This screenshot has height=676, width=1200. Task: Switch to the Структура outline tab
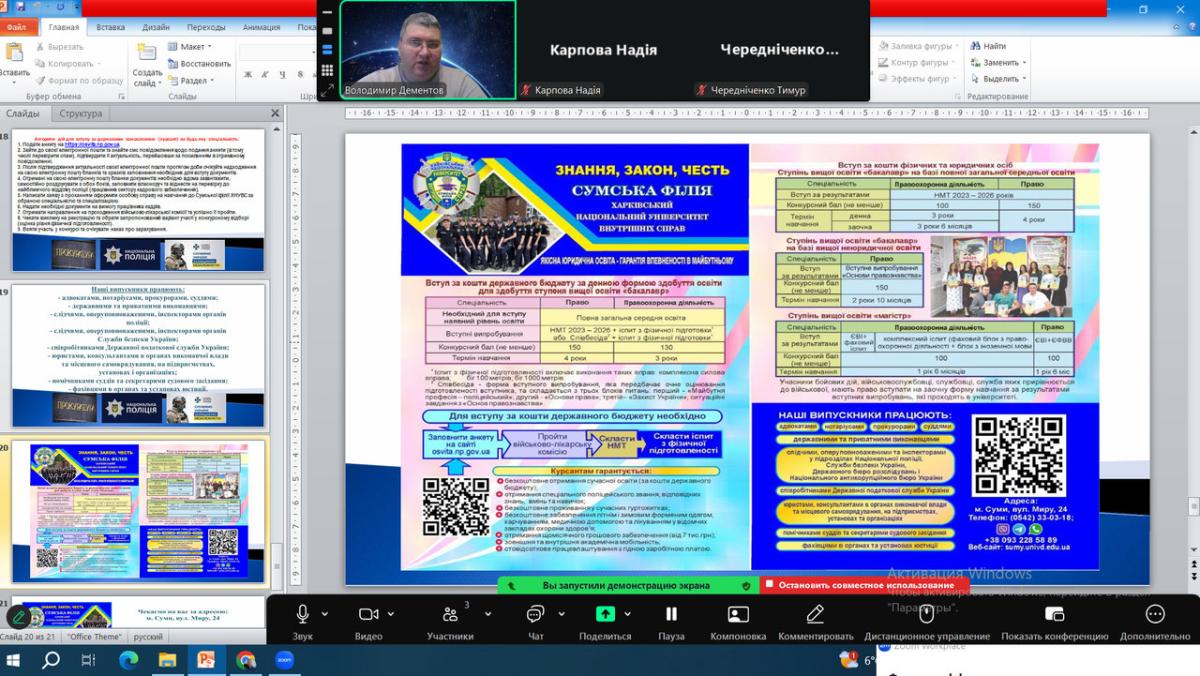click(x=80, y=113)
